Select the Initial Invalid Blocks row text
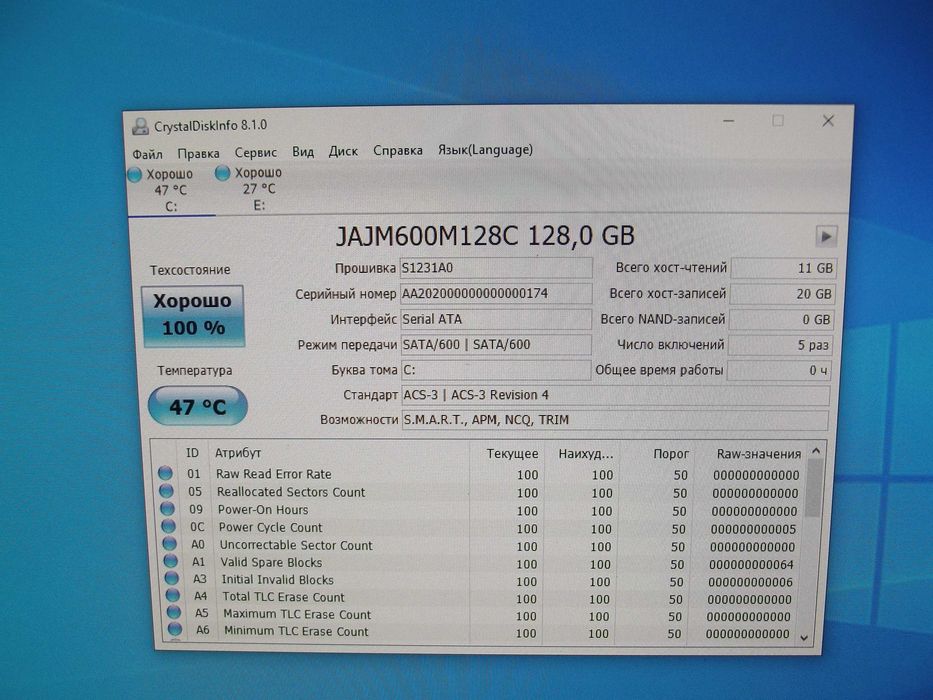This screenshot has height=700, width=933. pos(277,580)
